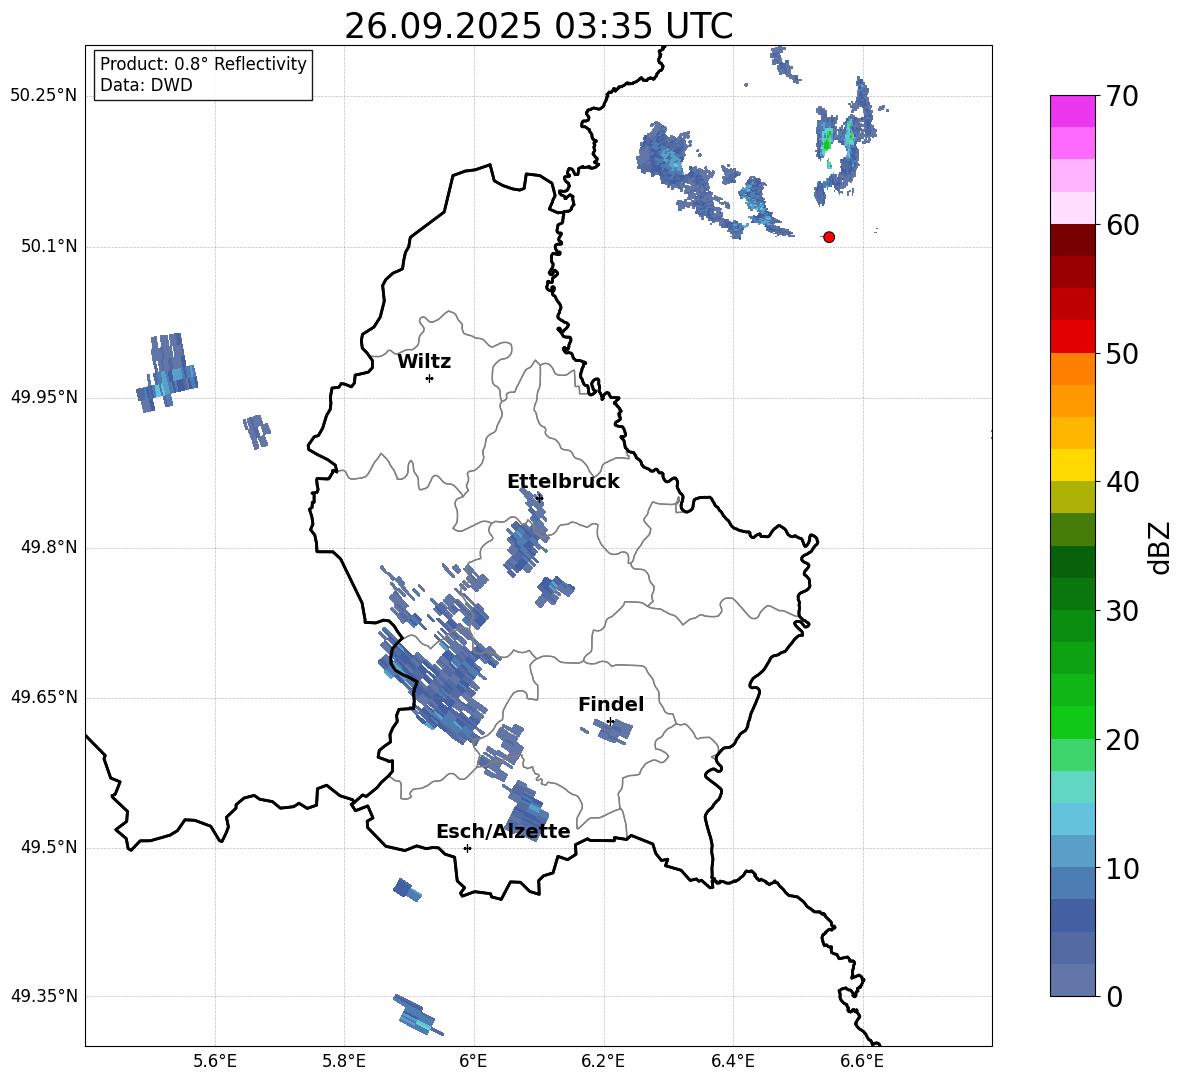Click the Ettelbruck location cross marker
This screenshot has width=1184, height=1081.
[538, 497]
